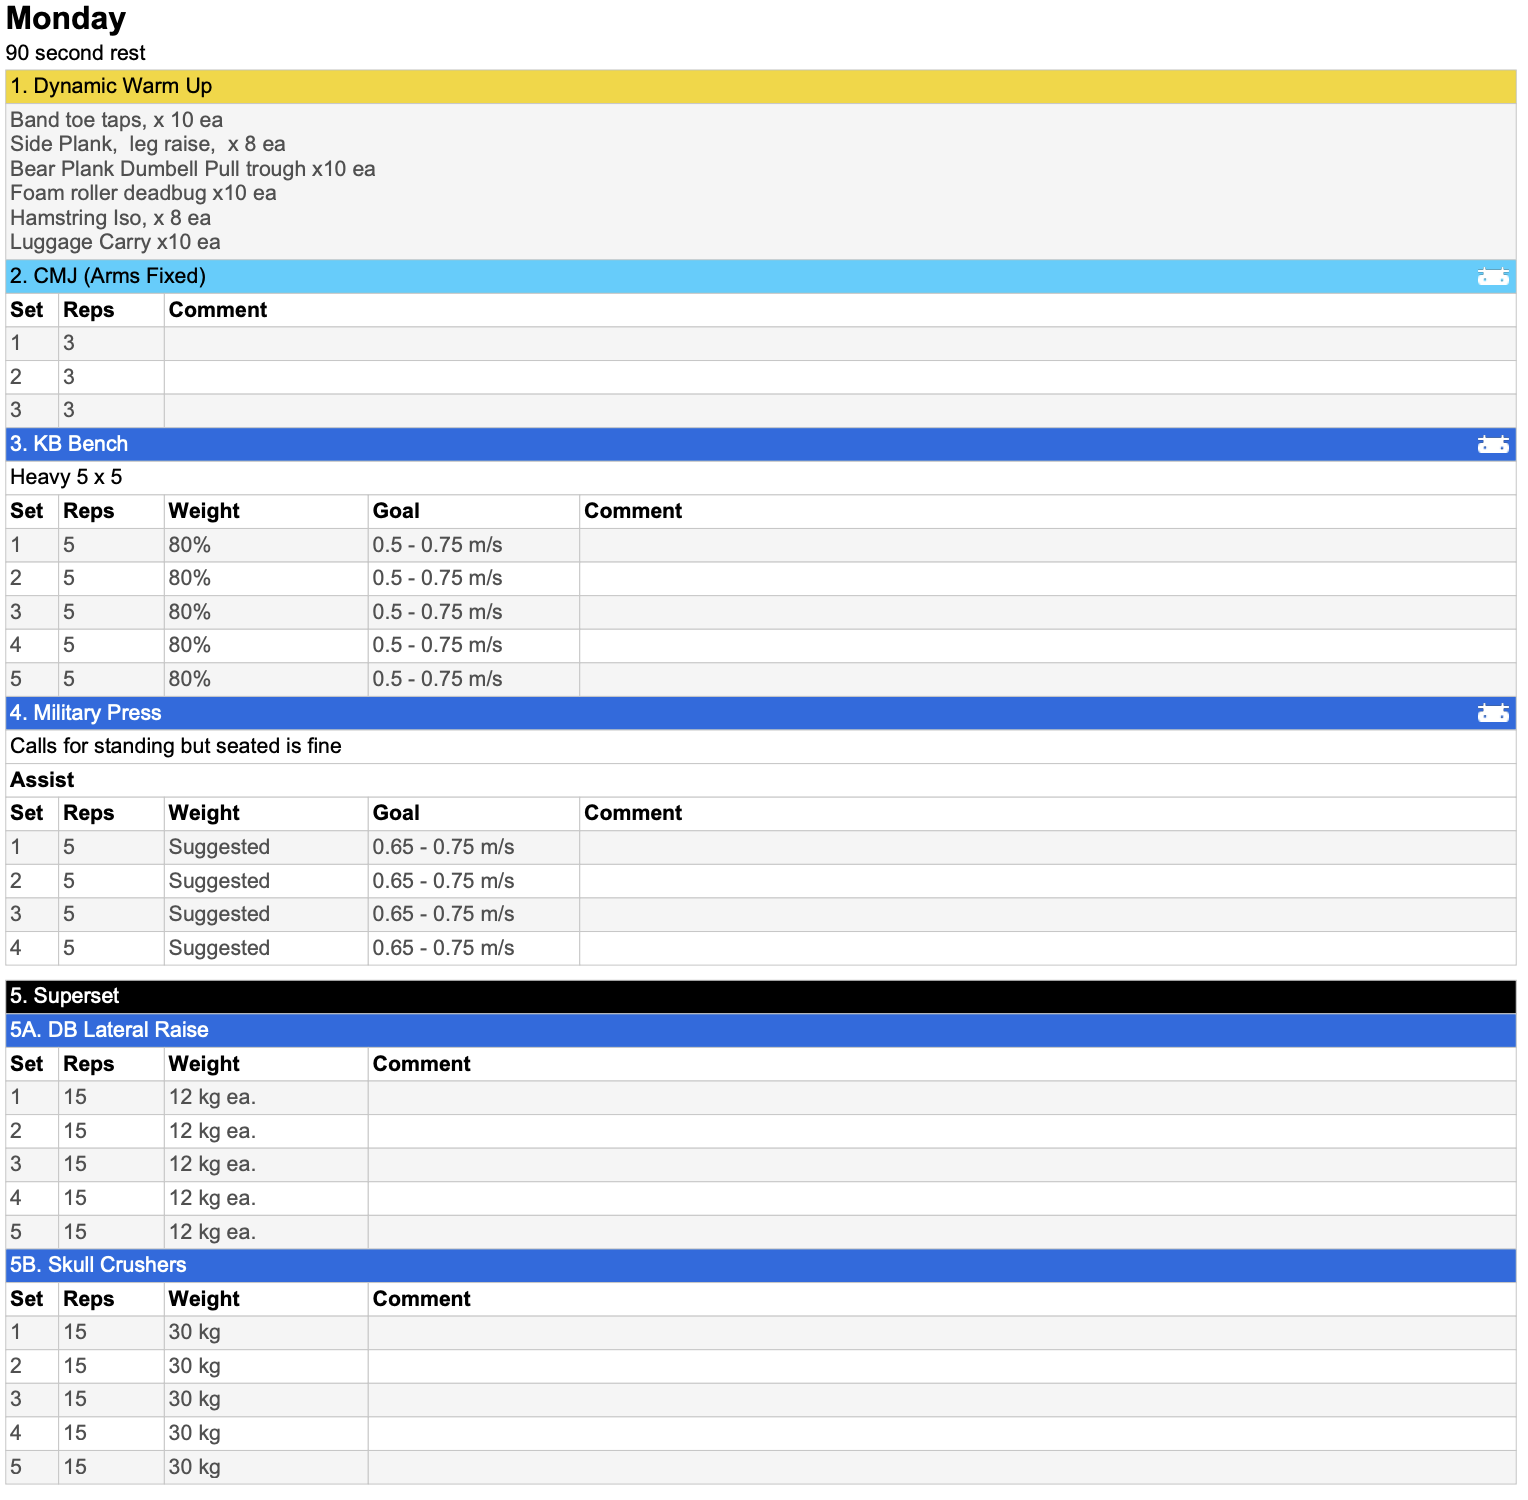
Task: Click '0.65 - 0.75 m/s' goal in Military Press set 1
Action: click(x=444, y=847)
